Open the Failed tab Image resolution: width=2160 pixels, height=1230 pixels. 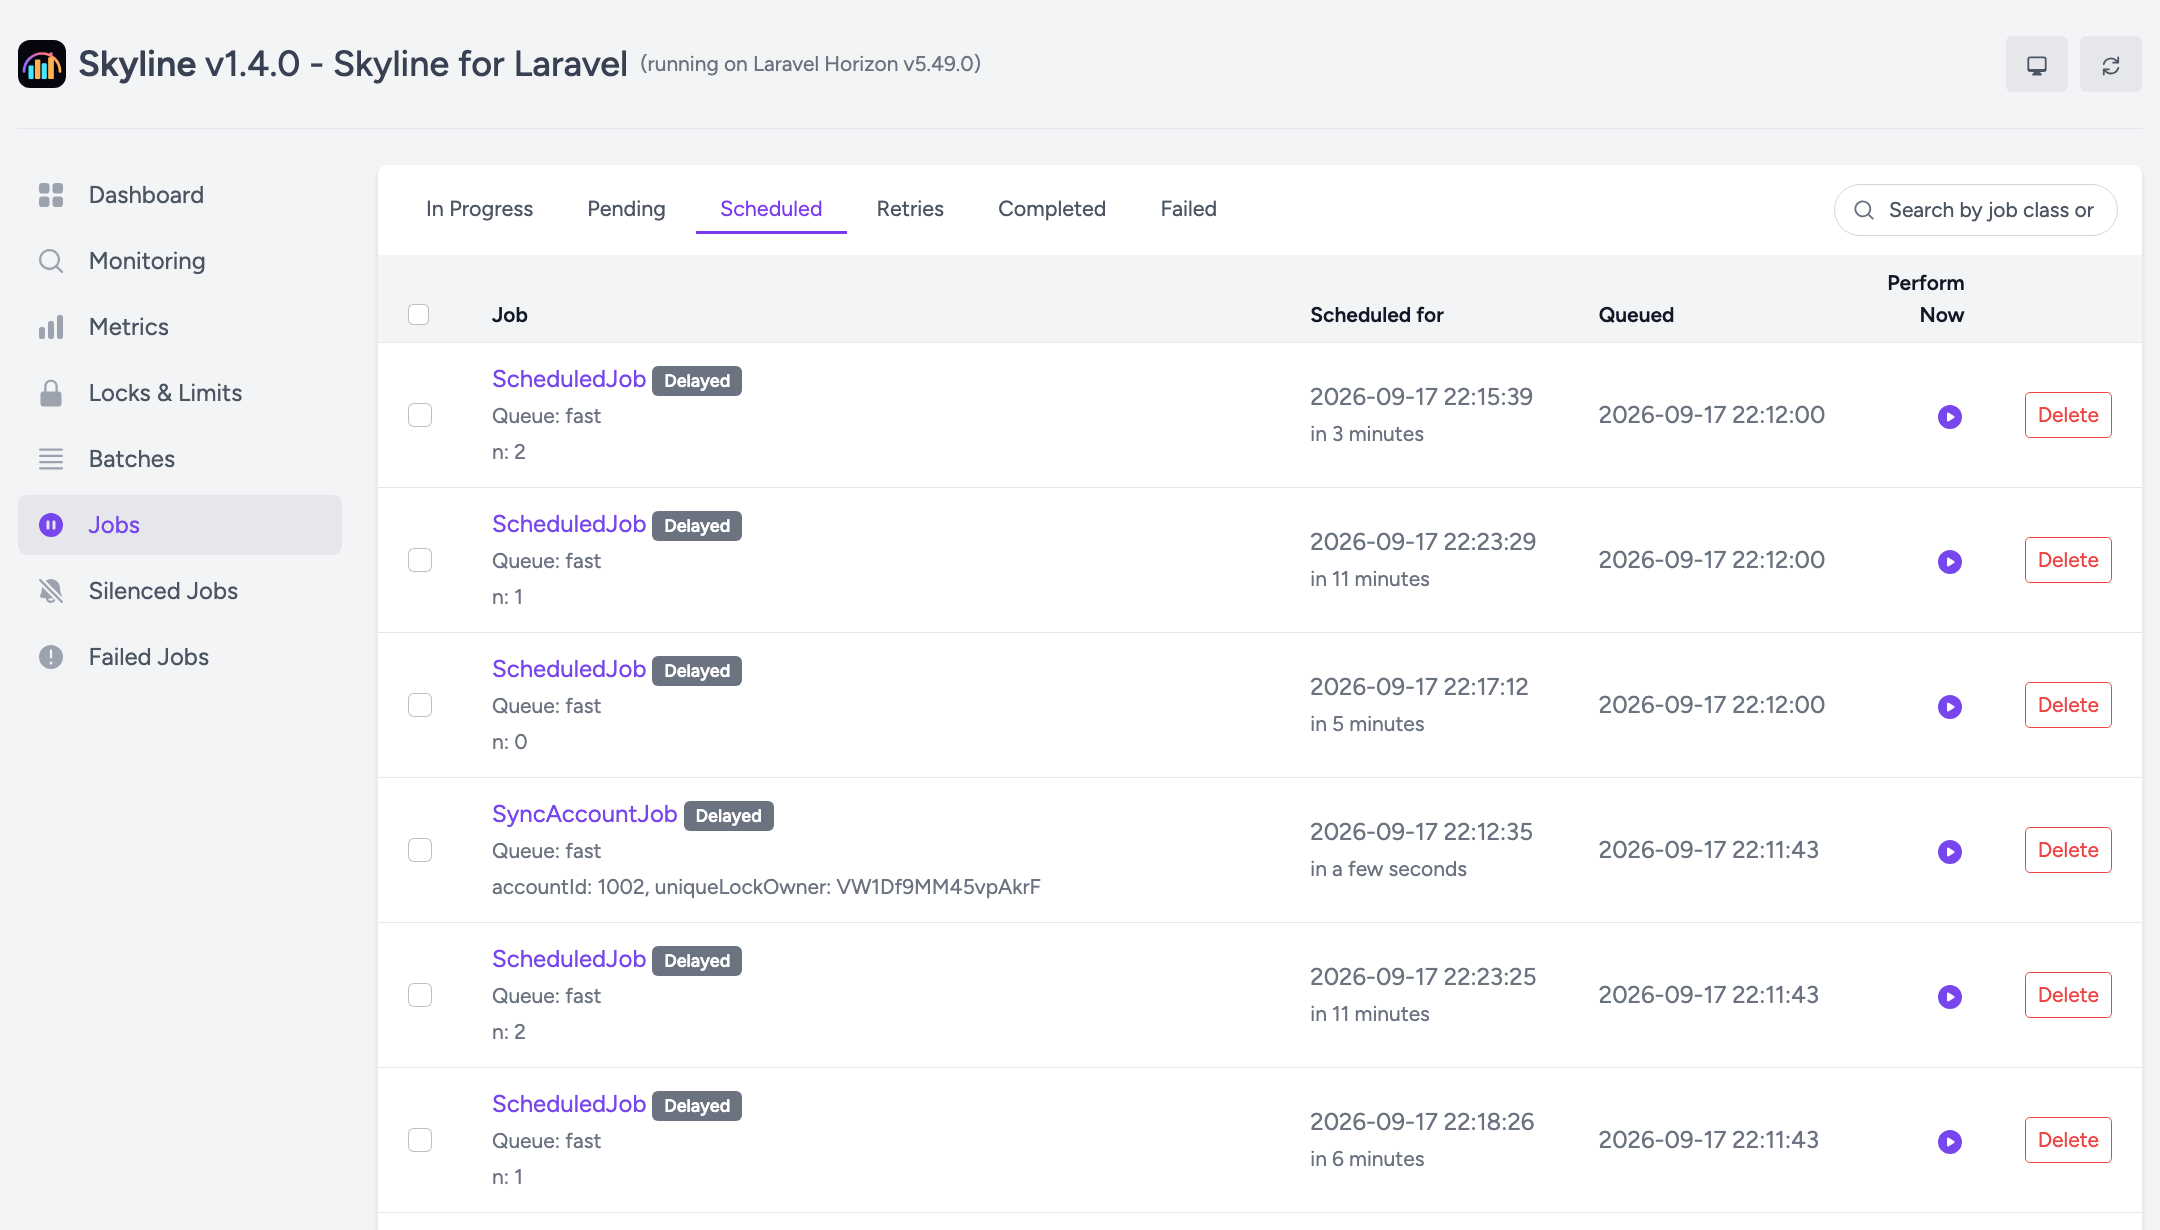tap(1188, 209)
